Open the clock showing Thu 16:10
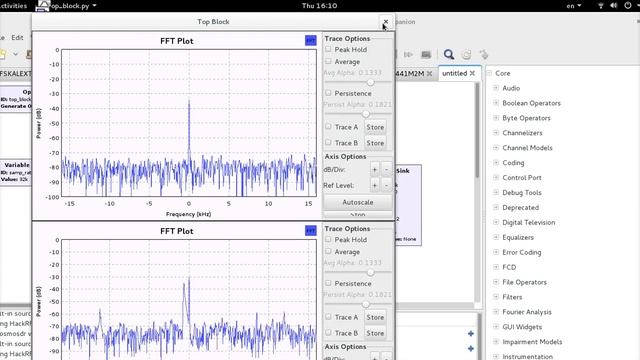640x360 pixels. click(320, 6)
